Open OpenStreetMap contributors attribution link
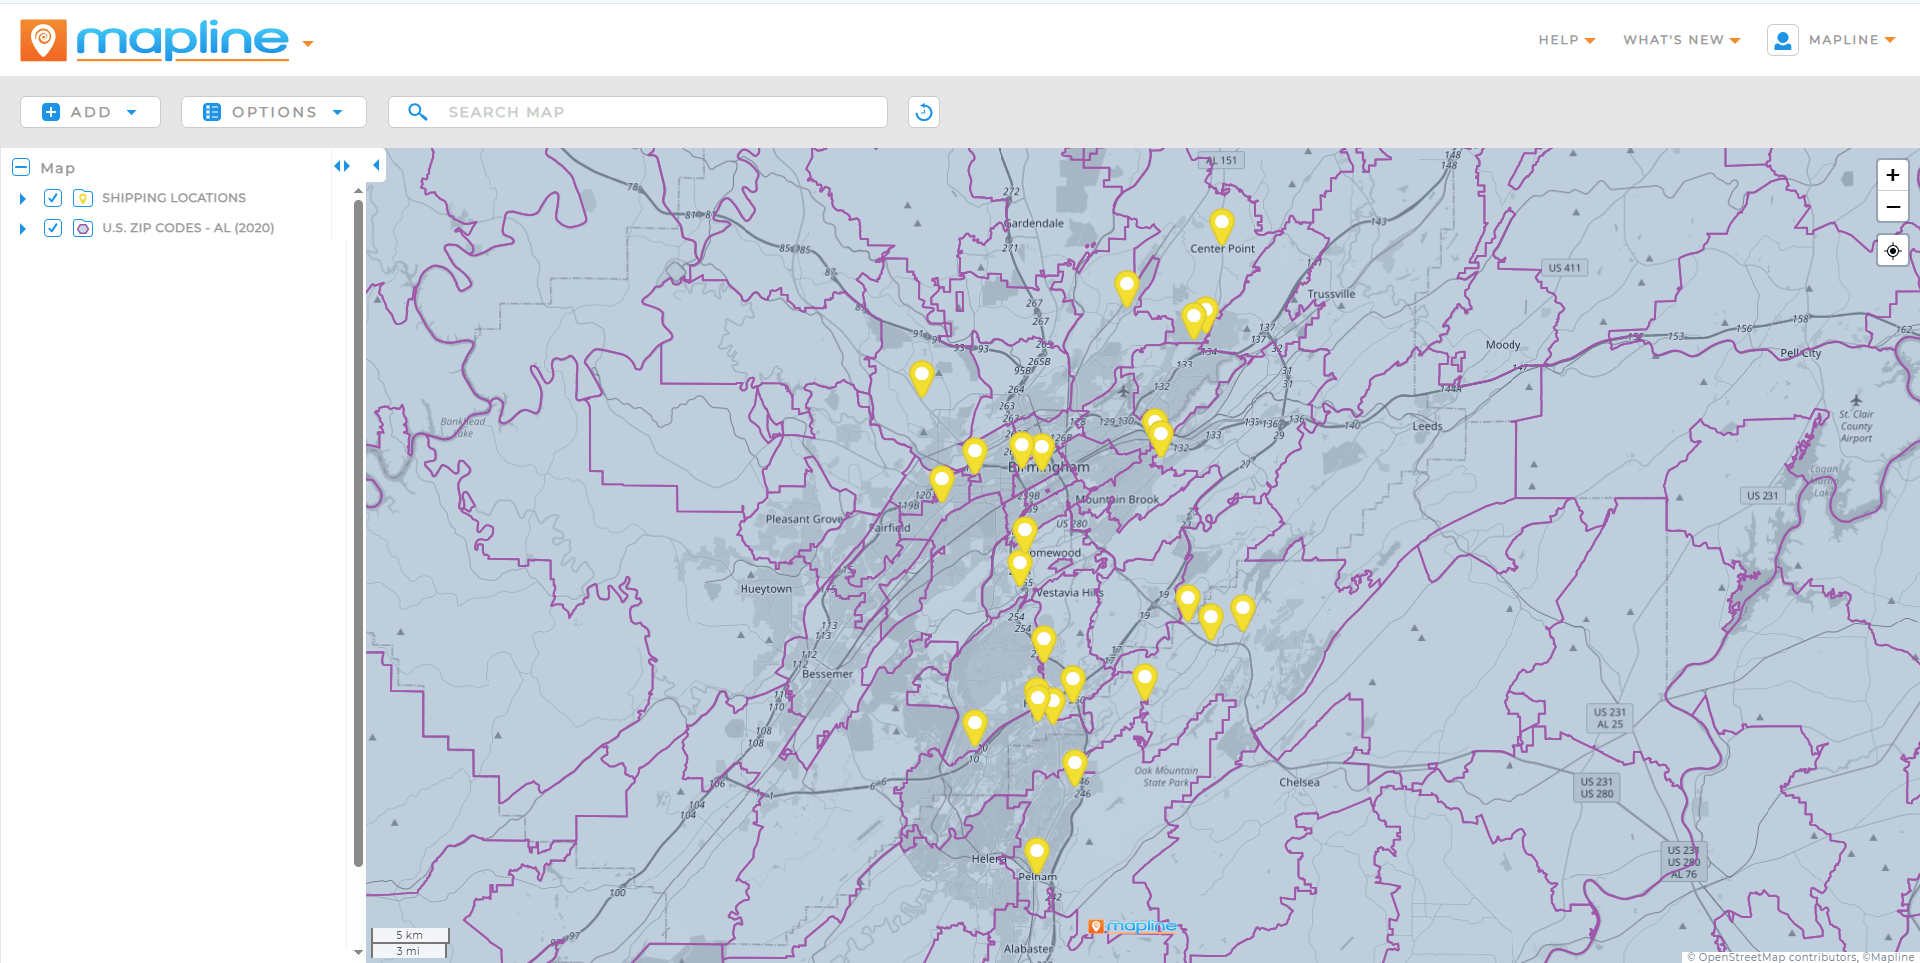This screenshot has width=1920, height=963. (x=1777, y=957)
